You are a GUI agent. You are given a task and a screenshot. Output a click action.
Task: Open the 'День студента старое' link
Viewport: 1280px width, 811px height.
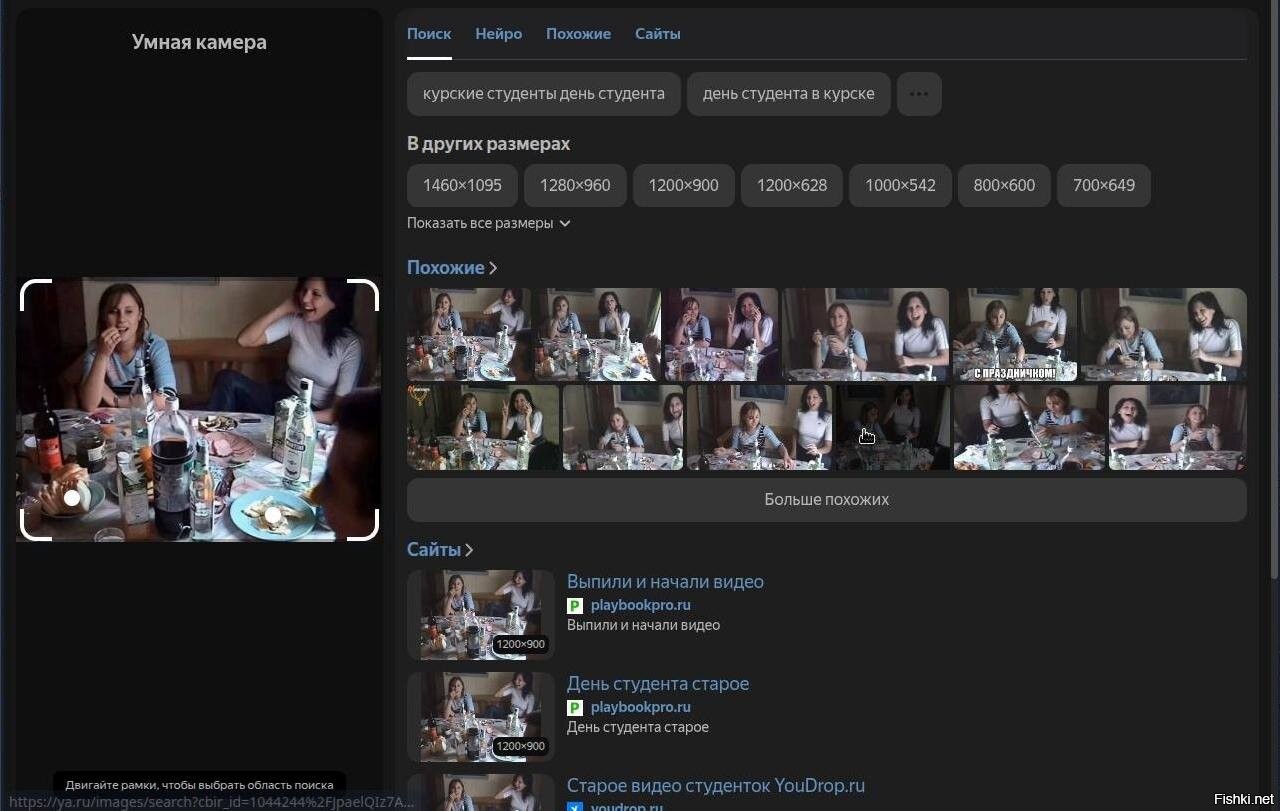click(x=658, y=684)
